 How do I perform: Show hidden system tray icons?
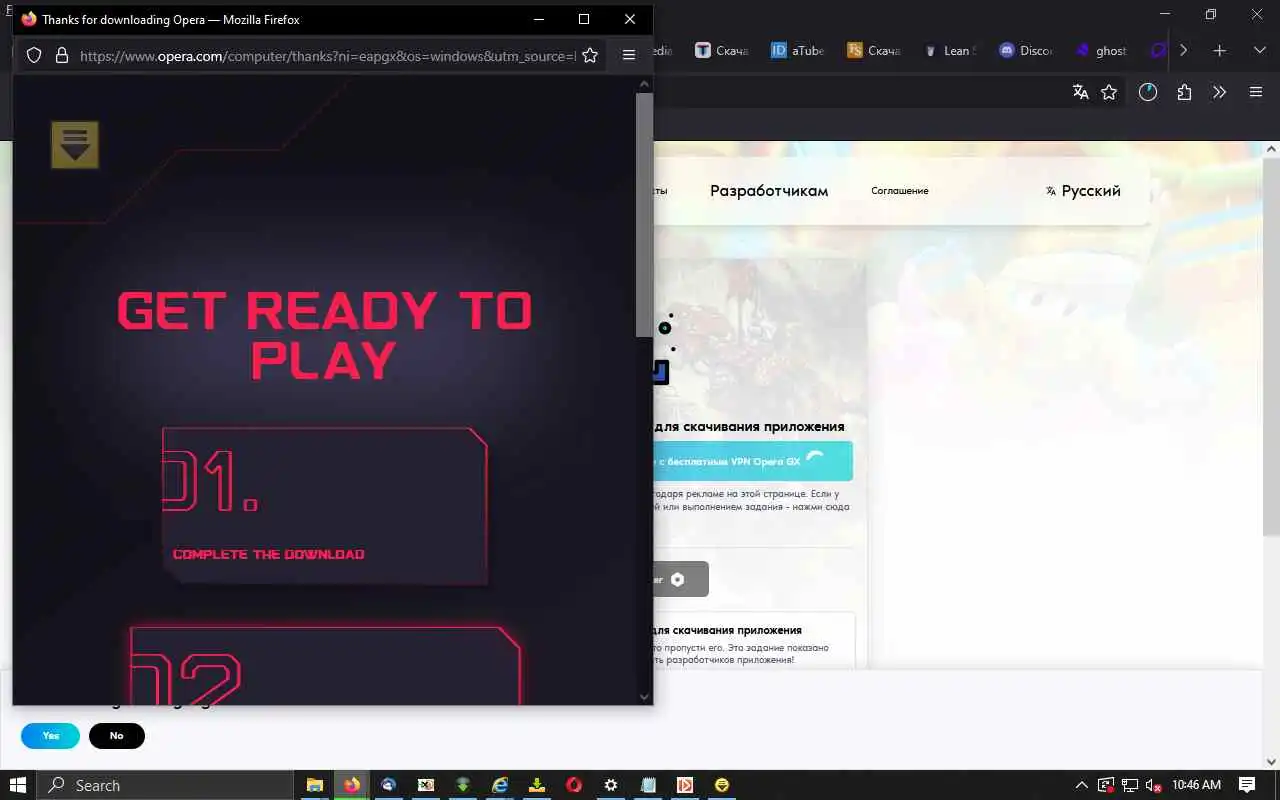(x=1081, y=785)
